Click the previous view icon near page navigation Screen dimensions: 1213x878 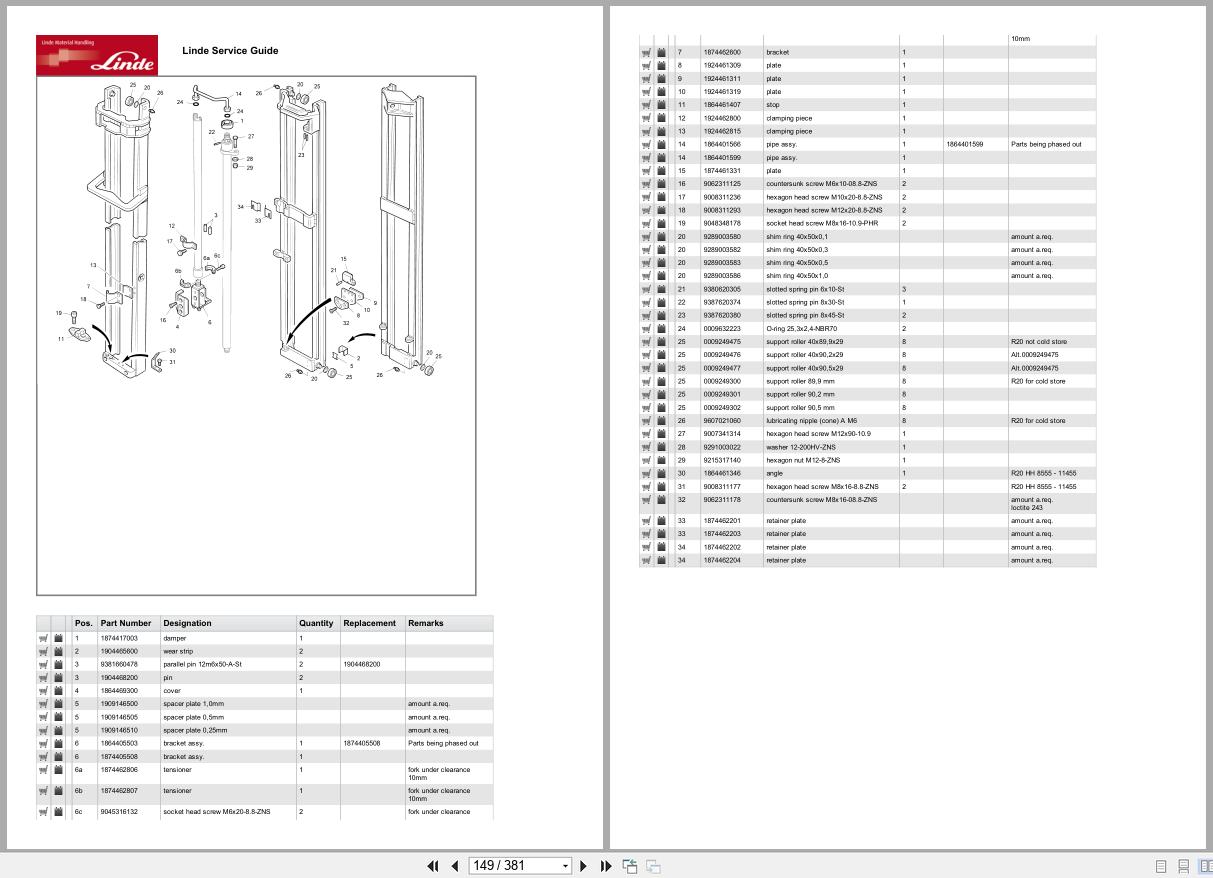630,866
